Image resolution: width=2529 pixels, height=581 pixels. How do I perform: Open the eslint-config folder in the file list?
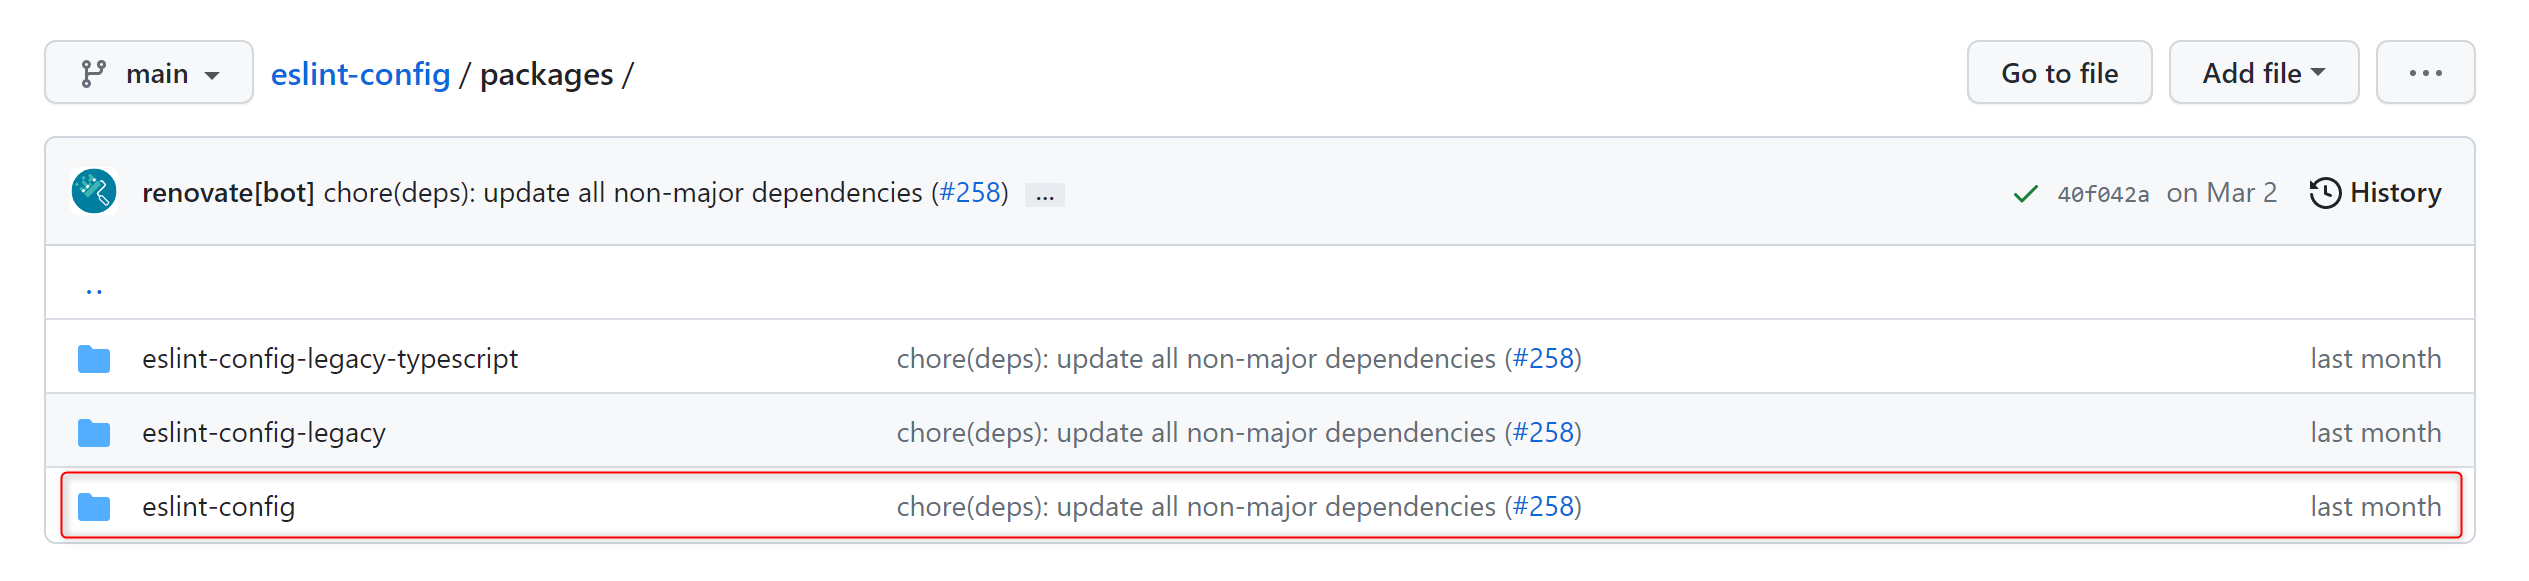pos(218,506)
